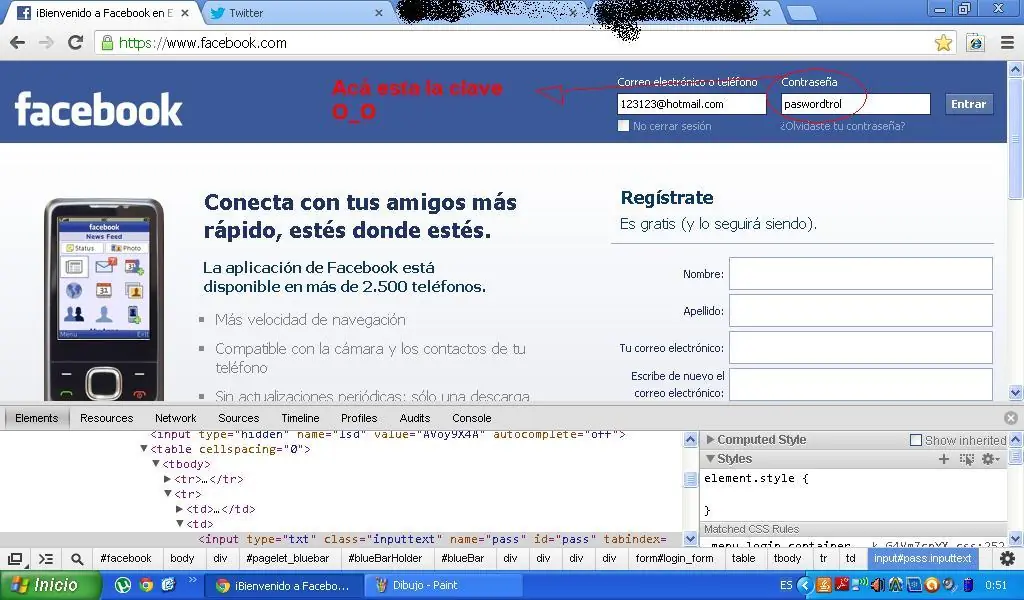Click the Apellido input field
Viewport: 1024px width, 600px height.
[861, 310]
